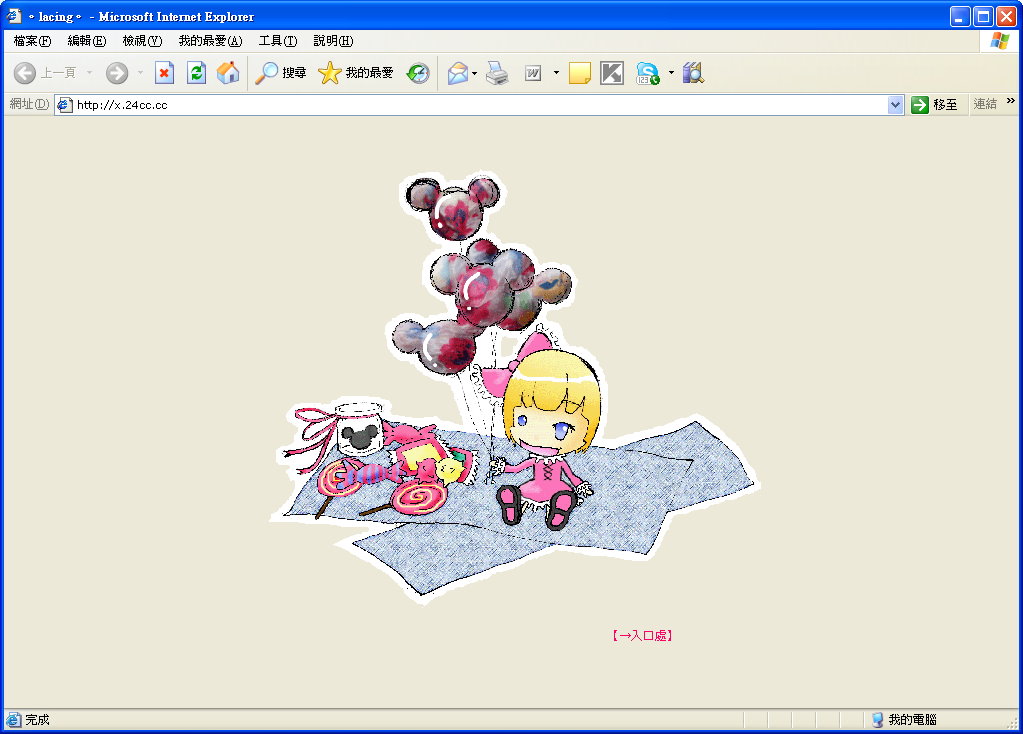
Task: Open the 我的最愛(A) menu
Action: click(210, 41)
